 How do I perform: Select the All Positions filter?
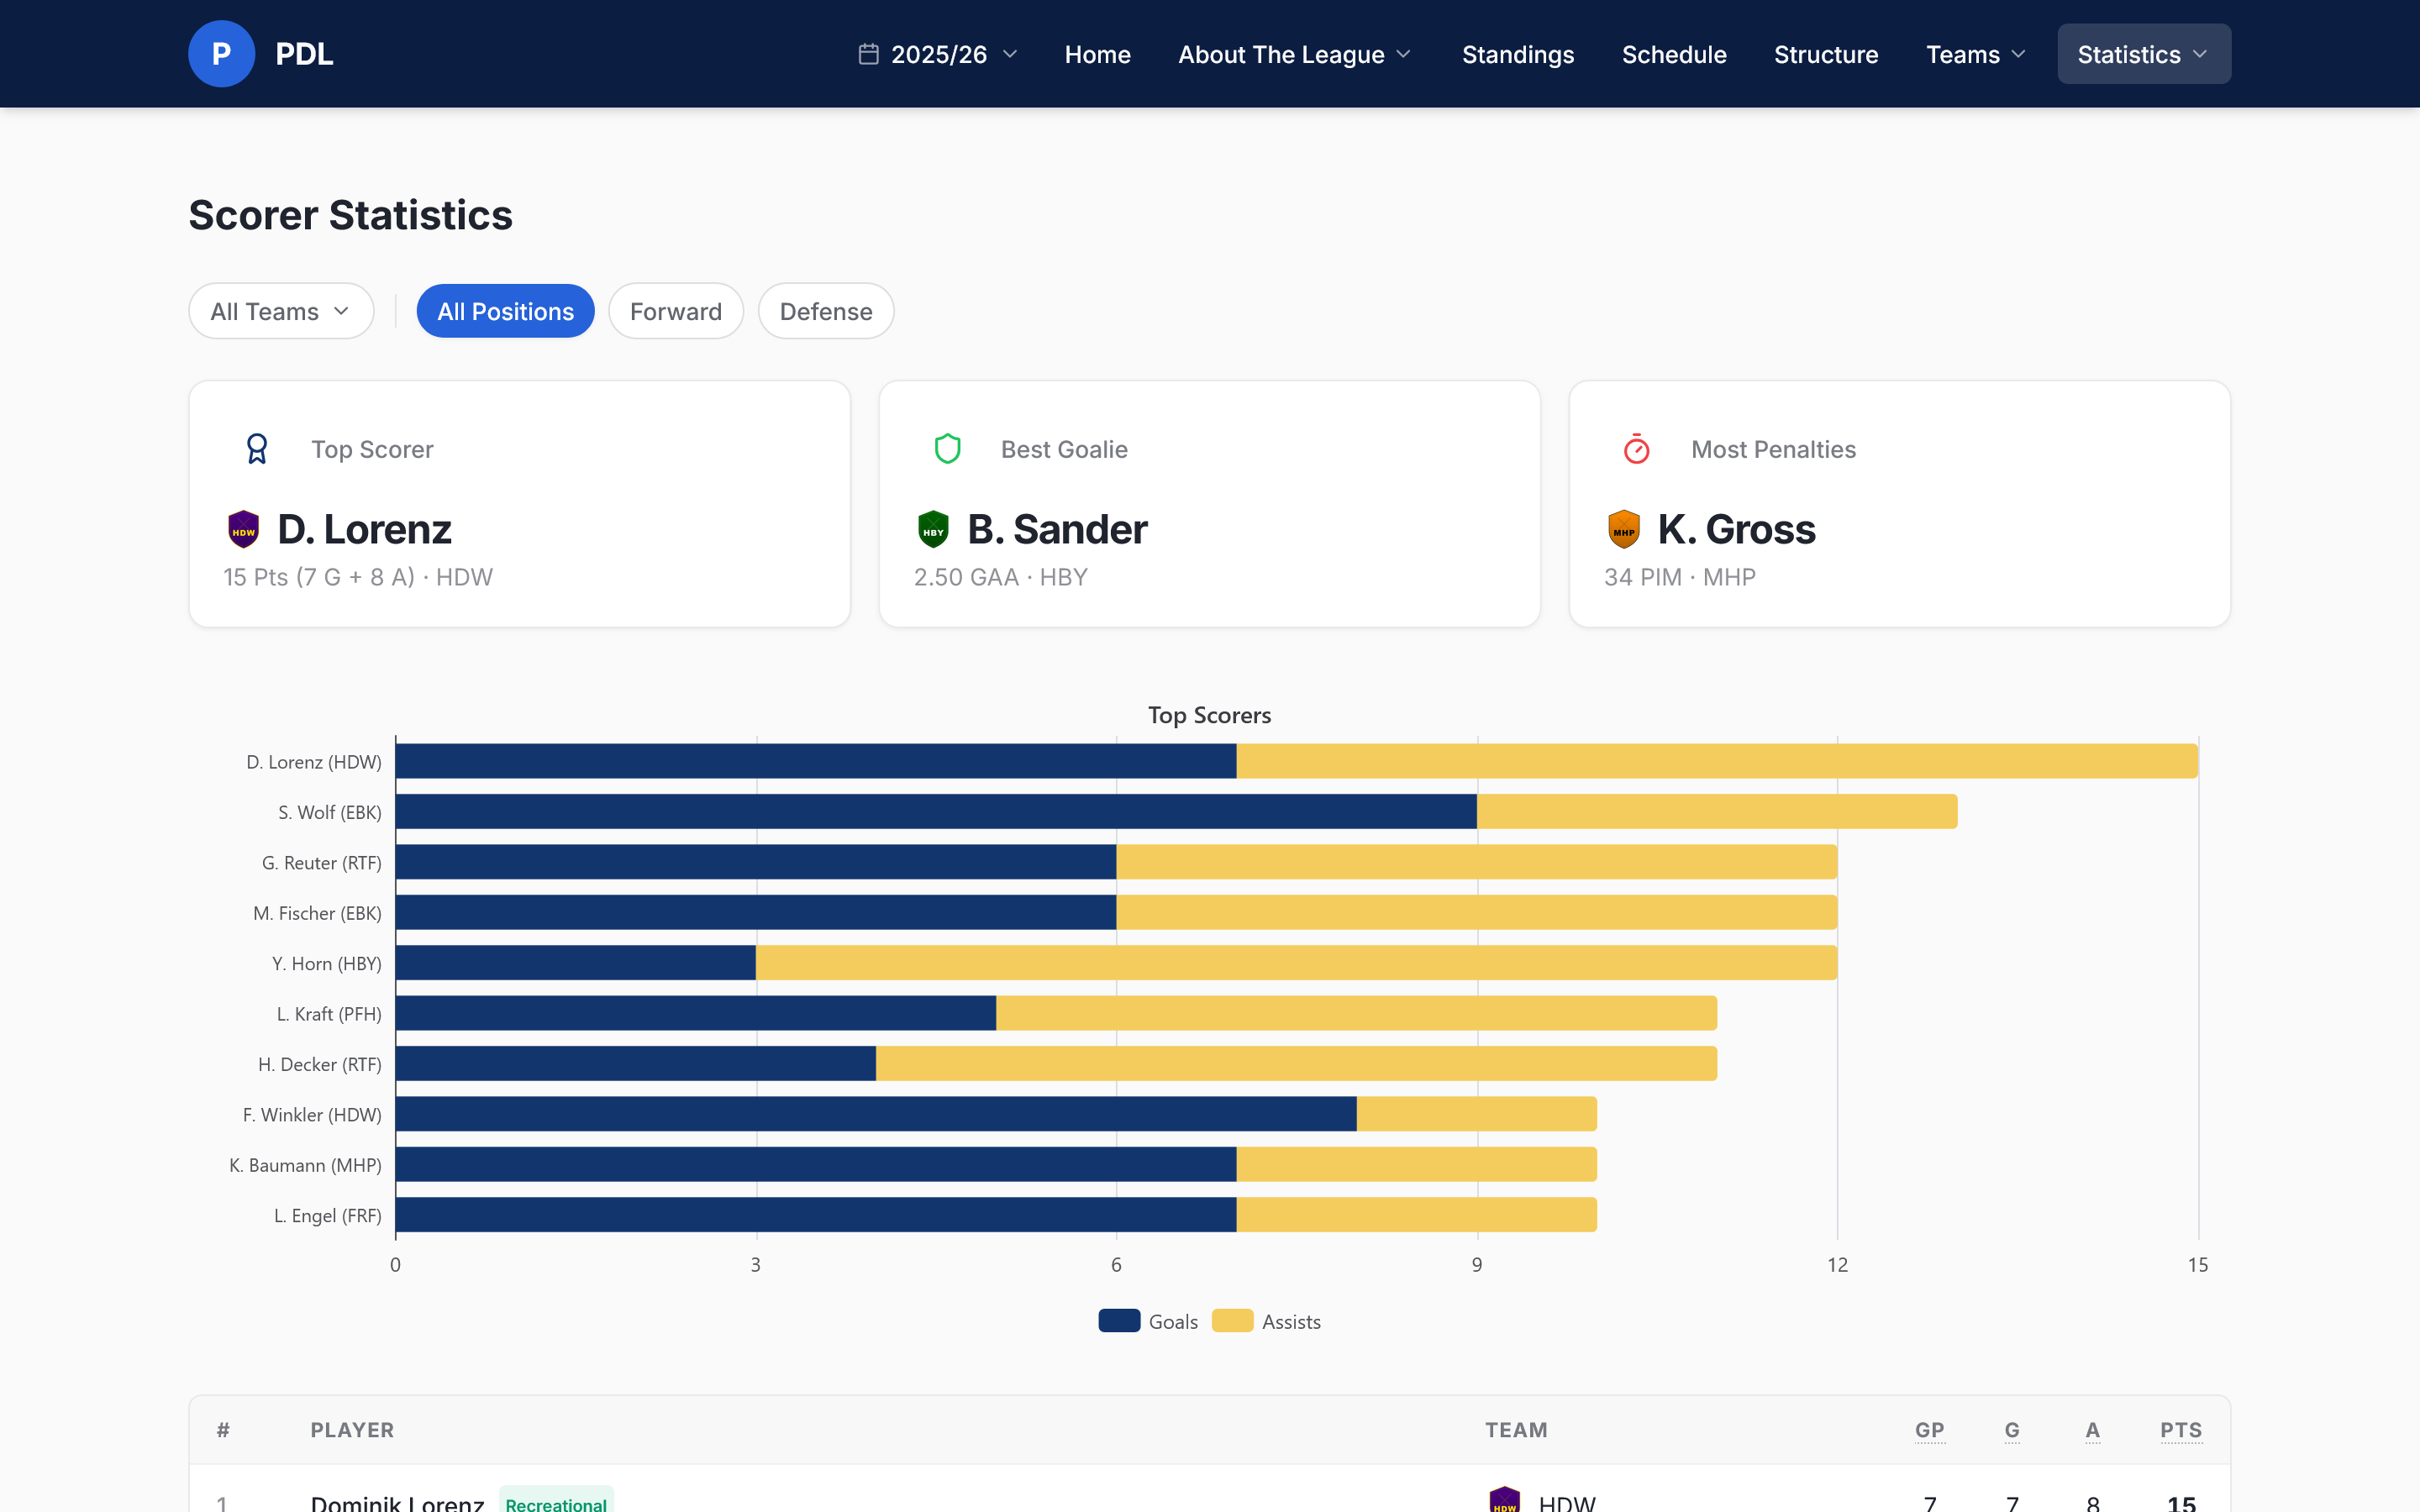click(x=505, y=311)
